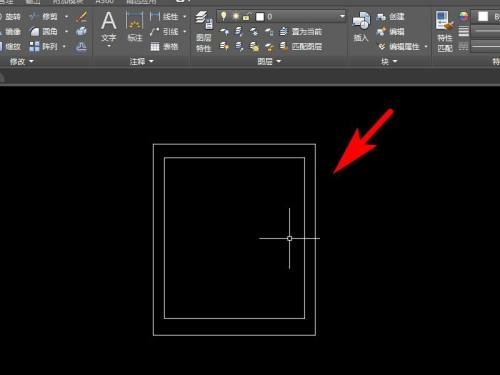Open the dropdown arrow beside 引线
The image size is (500, 375).
pyautogui.click(x=185, y=32)
